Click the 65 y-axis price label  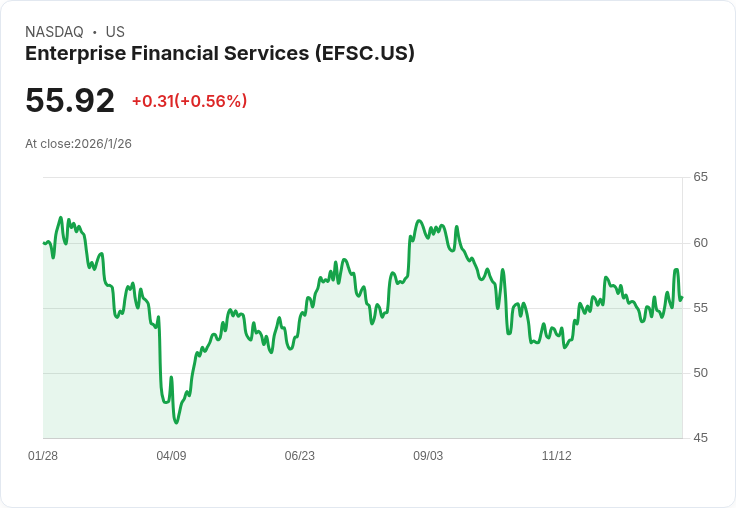coord(700,177)
